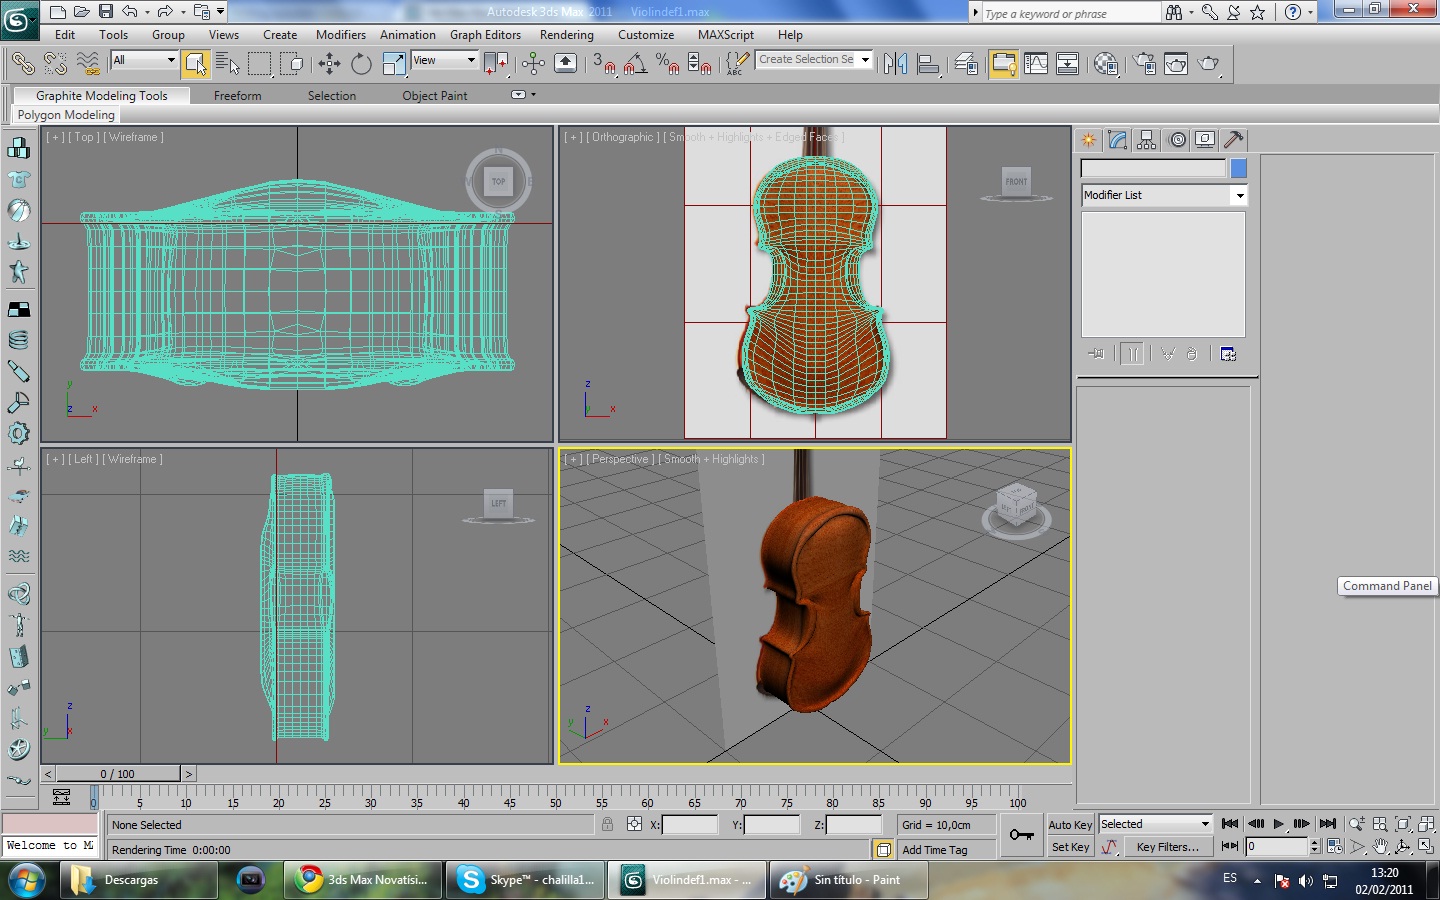
Task: Click the blue object color swatch
Action: (x=1238, y=168)
